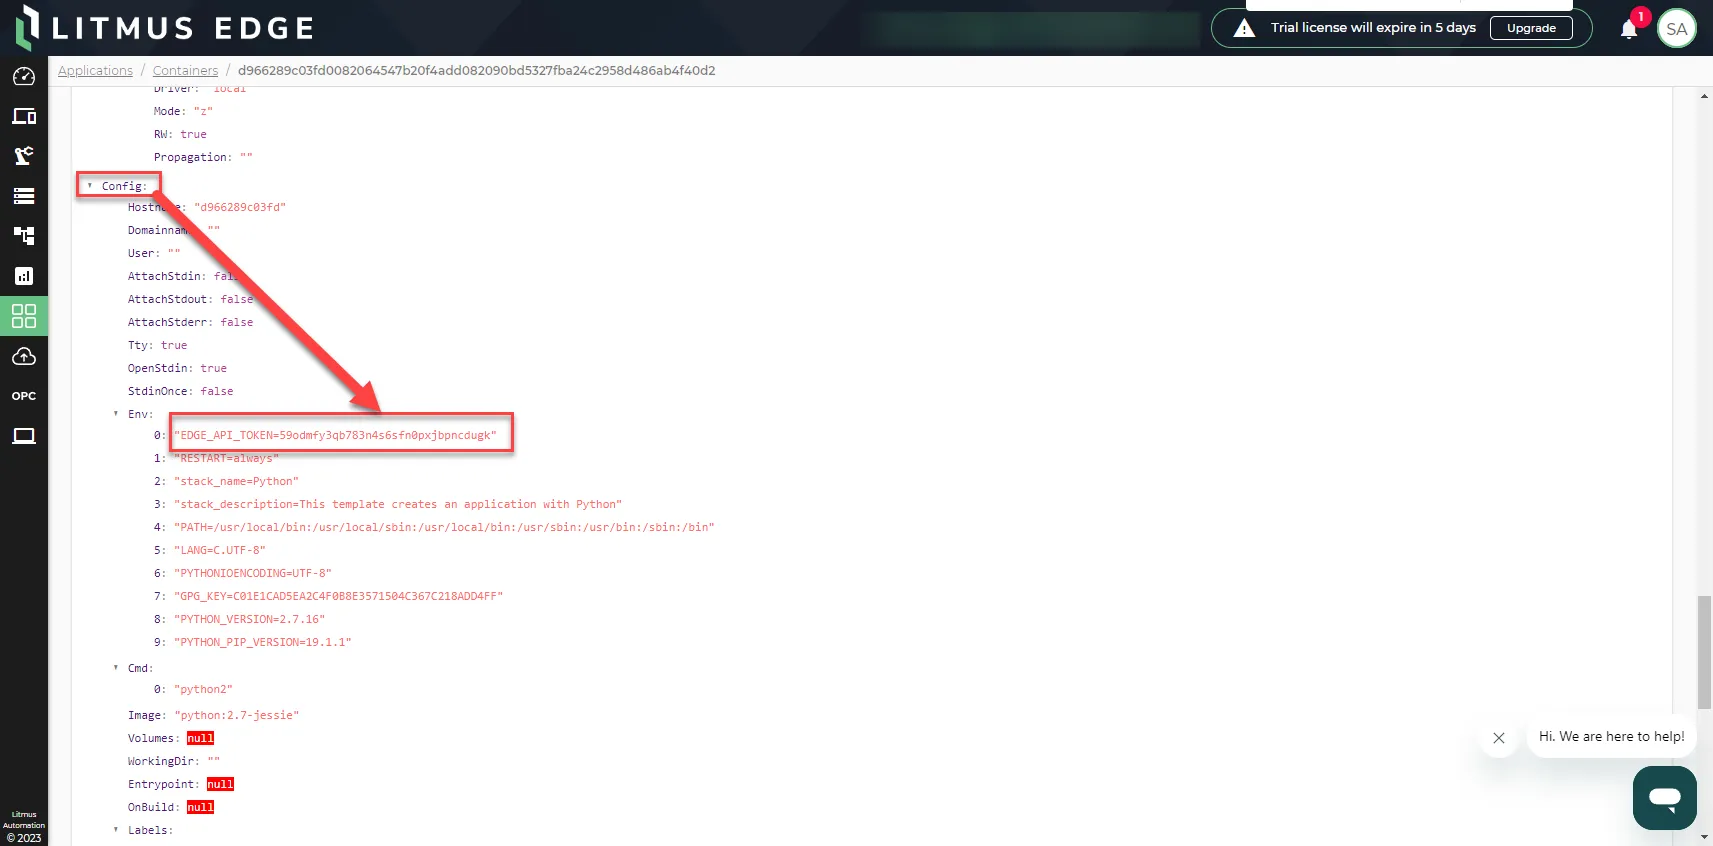
Task: Select the Hostname "d966289c03fd" value
Action: click(240, 208)
